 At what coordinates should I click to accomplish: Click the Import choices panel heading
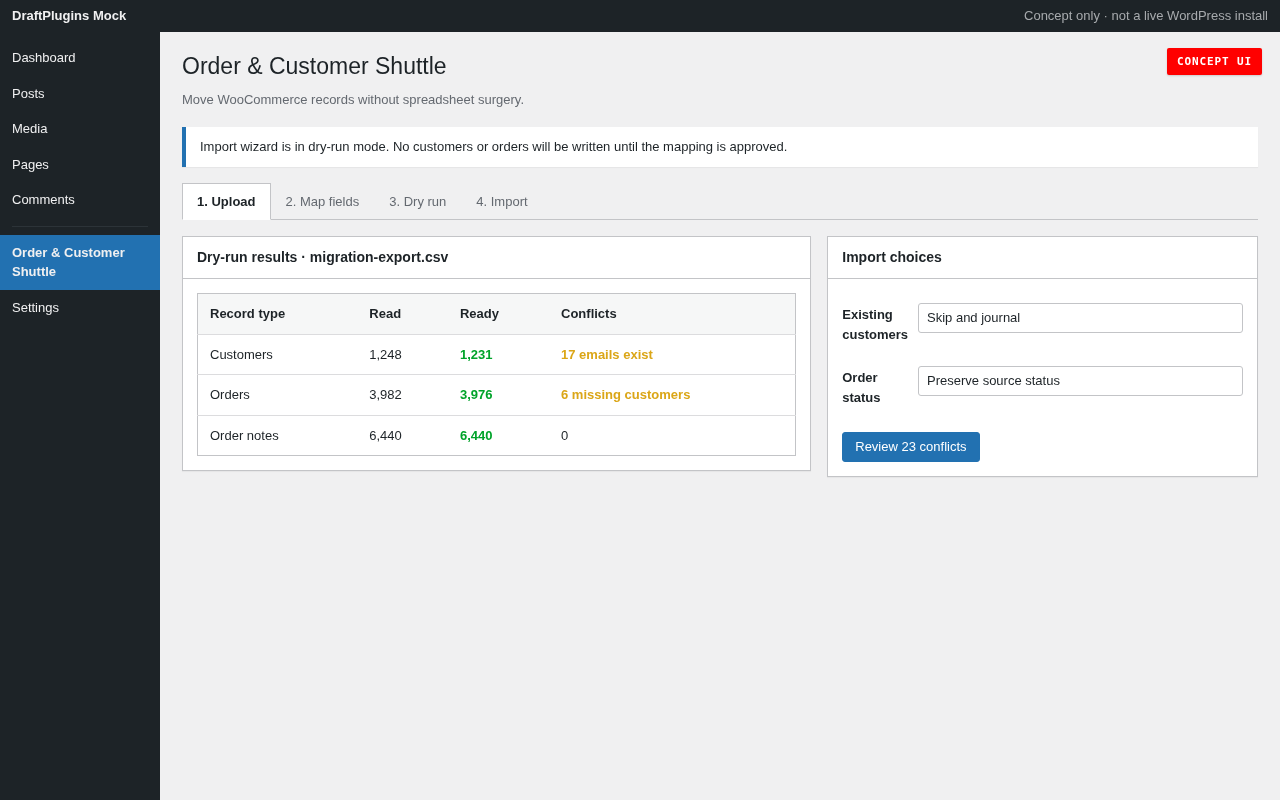pos(892,257)
